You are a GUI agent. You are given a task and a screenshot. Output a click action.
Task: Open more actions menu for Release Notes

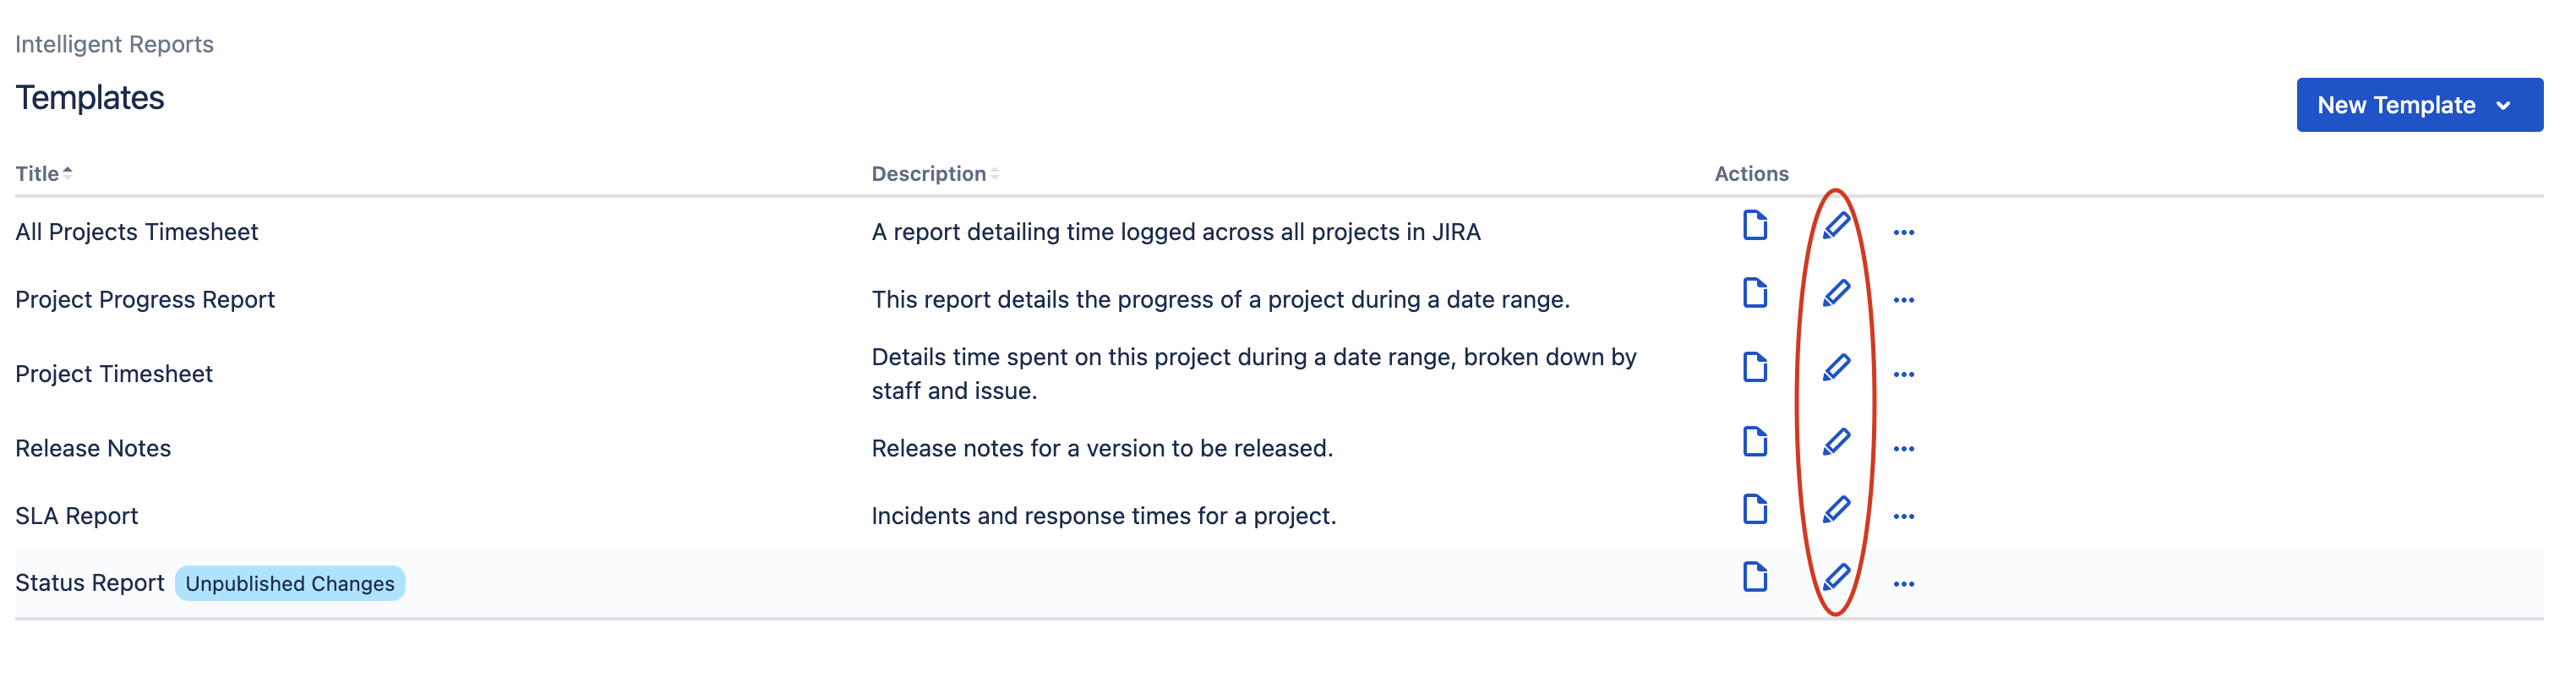1903,449
